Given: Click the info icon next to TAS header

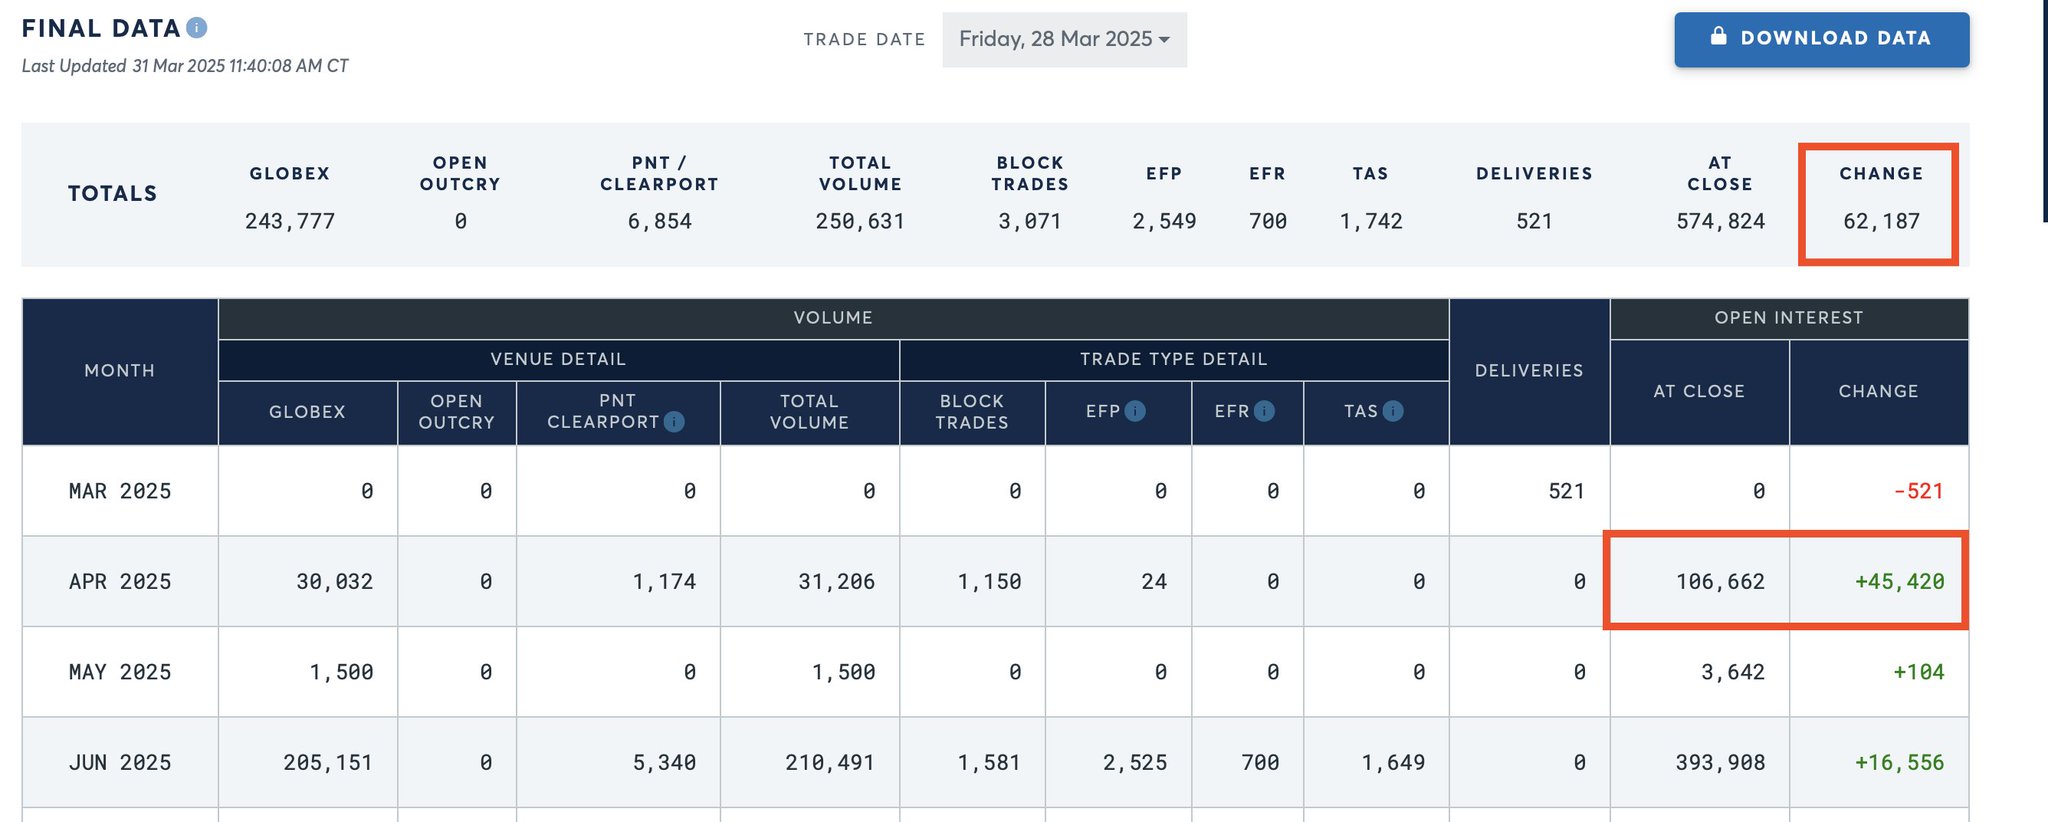Looking at the screenshot, I should pos(1393,411).
